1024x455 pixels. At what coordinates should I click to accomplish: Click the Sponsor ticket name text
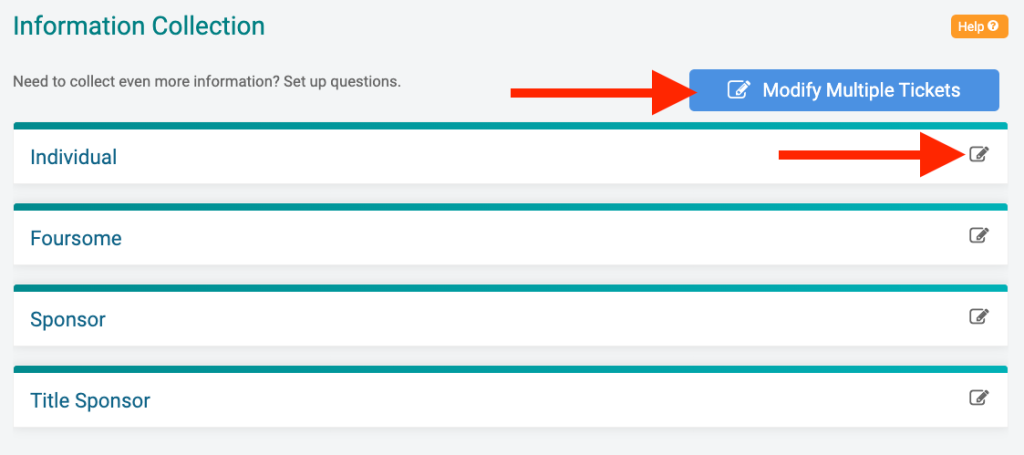[x=68, y=320]
